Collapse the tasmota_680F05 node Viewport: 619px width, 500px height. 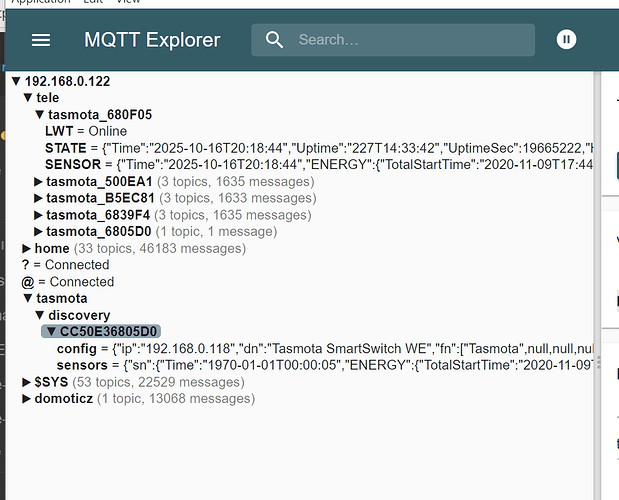click(39, 115)
